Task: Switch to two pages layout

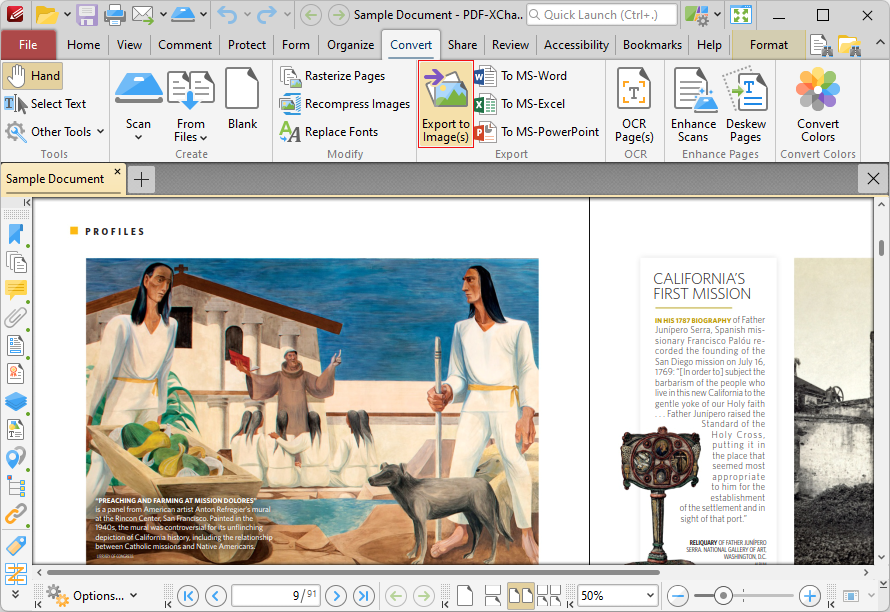Action: click(x=520, y=596)
